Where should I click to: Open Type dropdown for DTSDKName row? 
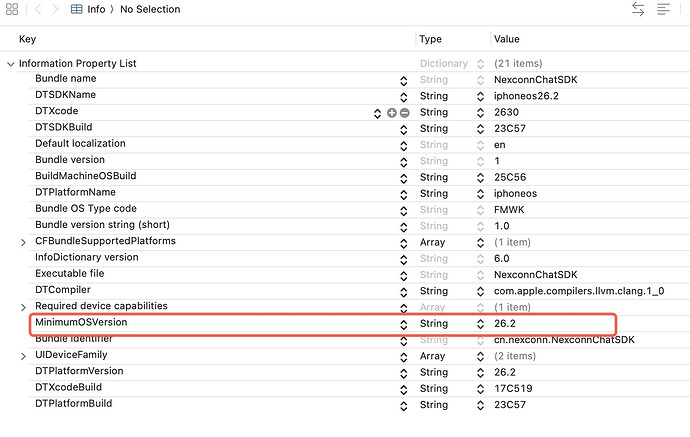coord(479,96)
